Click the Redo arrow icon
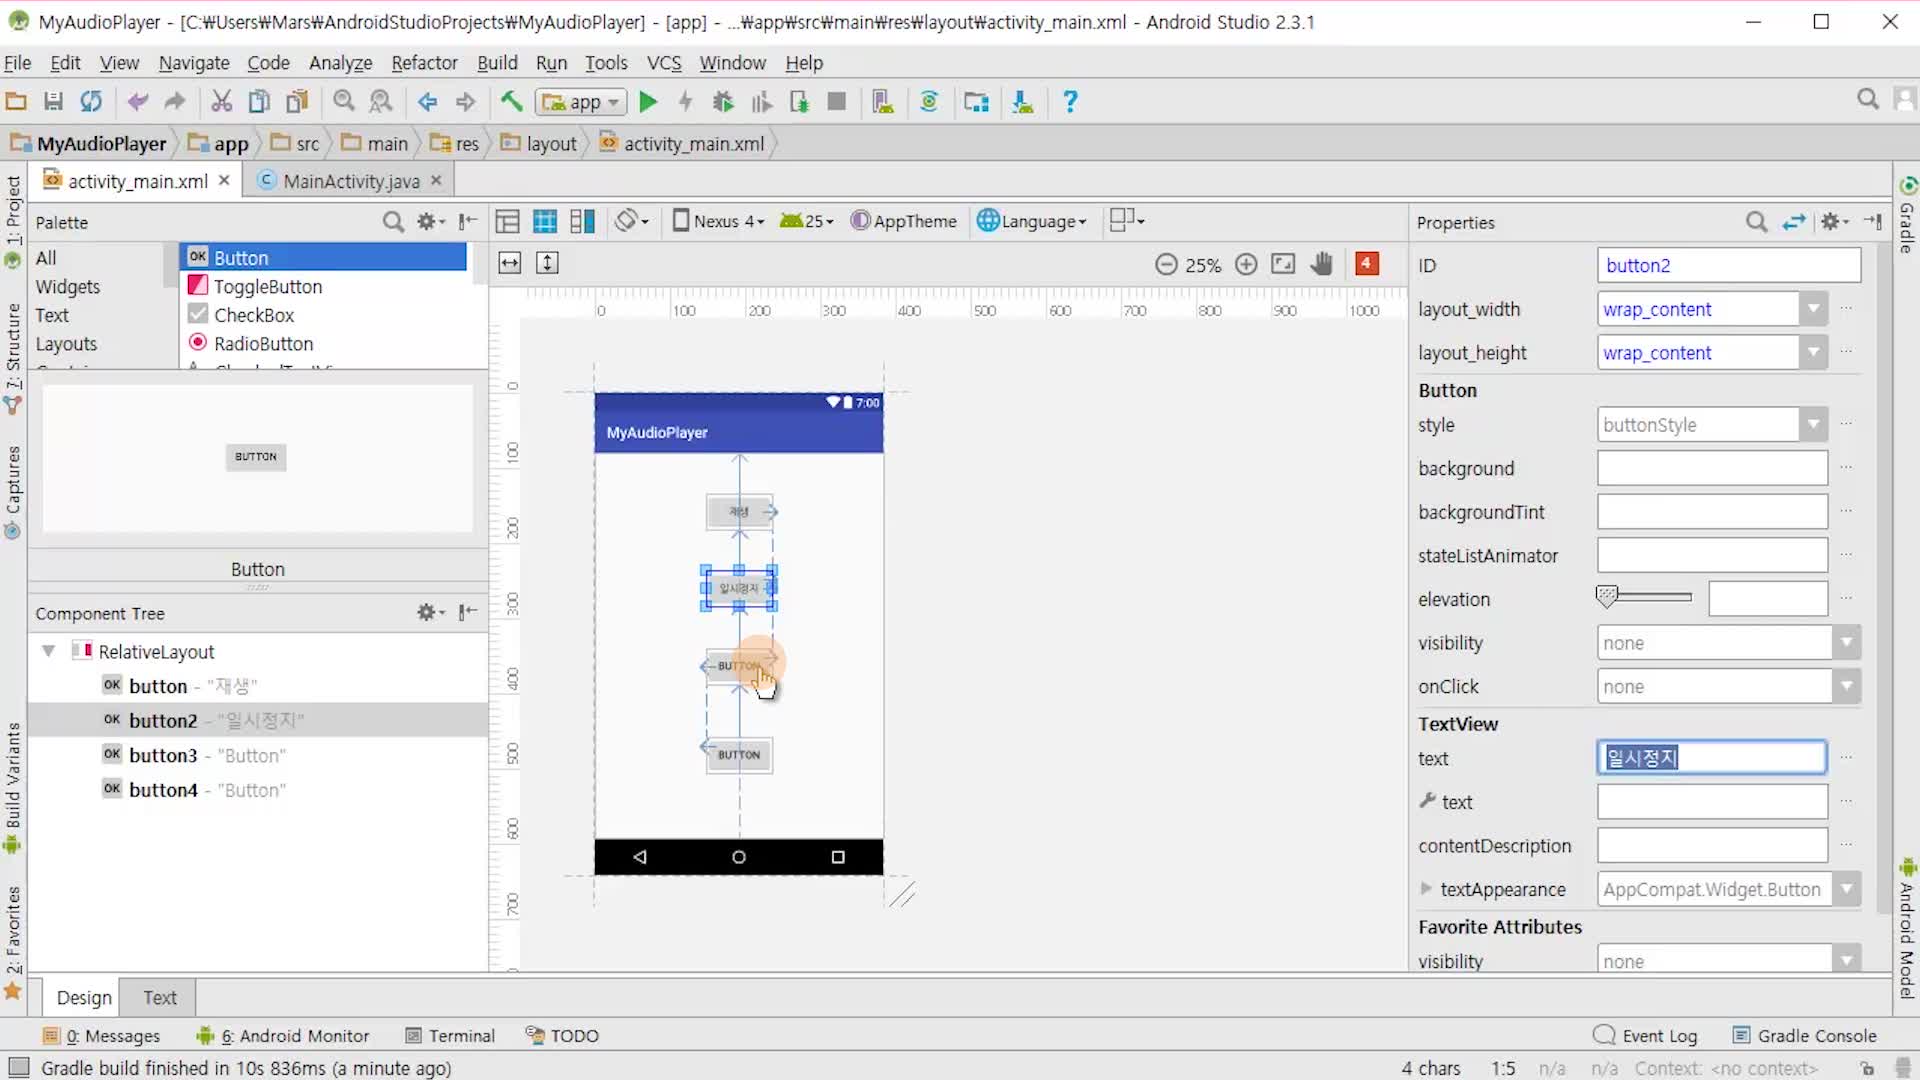 pyautogui.click(x=175, y=102)
